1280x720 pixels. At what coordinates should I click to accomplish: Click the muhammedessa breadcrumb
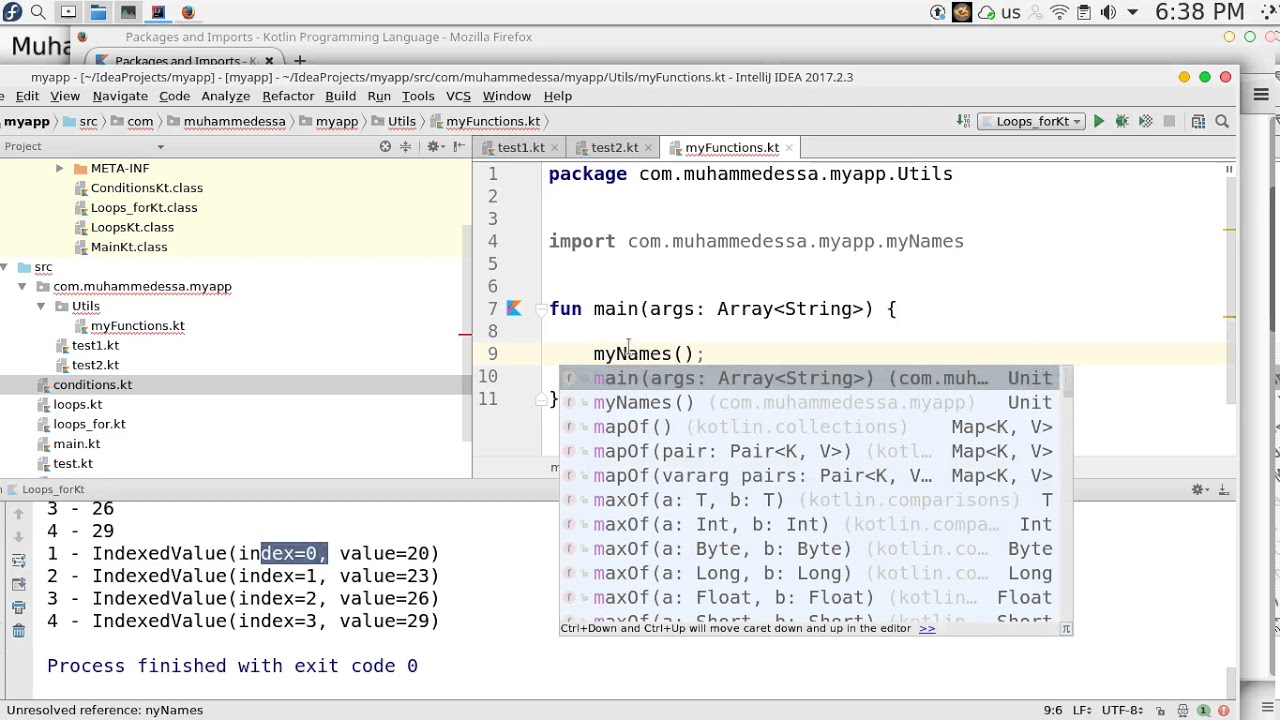click(234, 121)
